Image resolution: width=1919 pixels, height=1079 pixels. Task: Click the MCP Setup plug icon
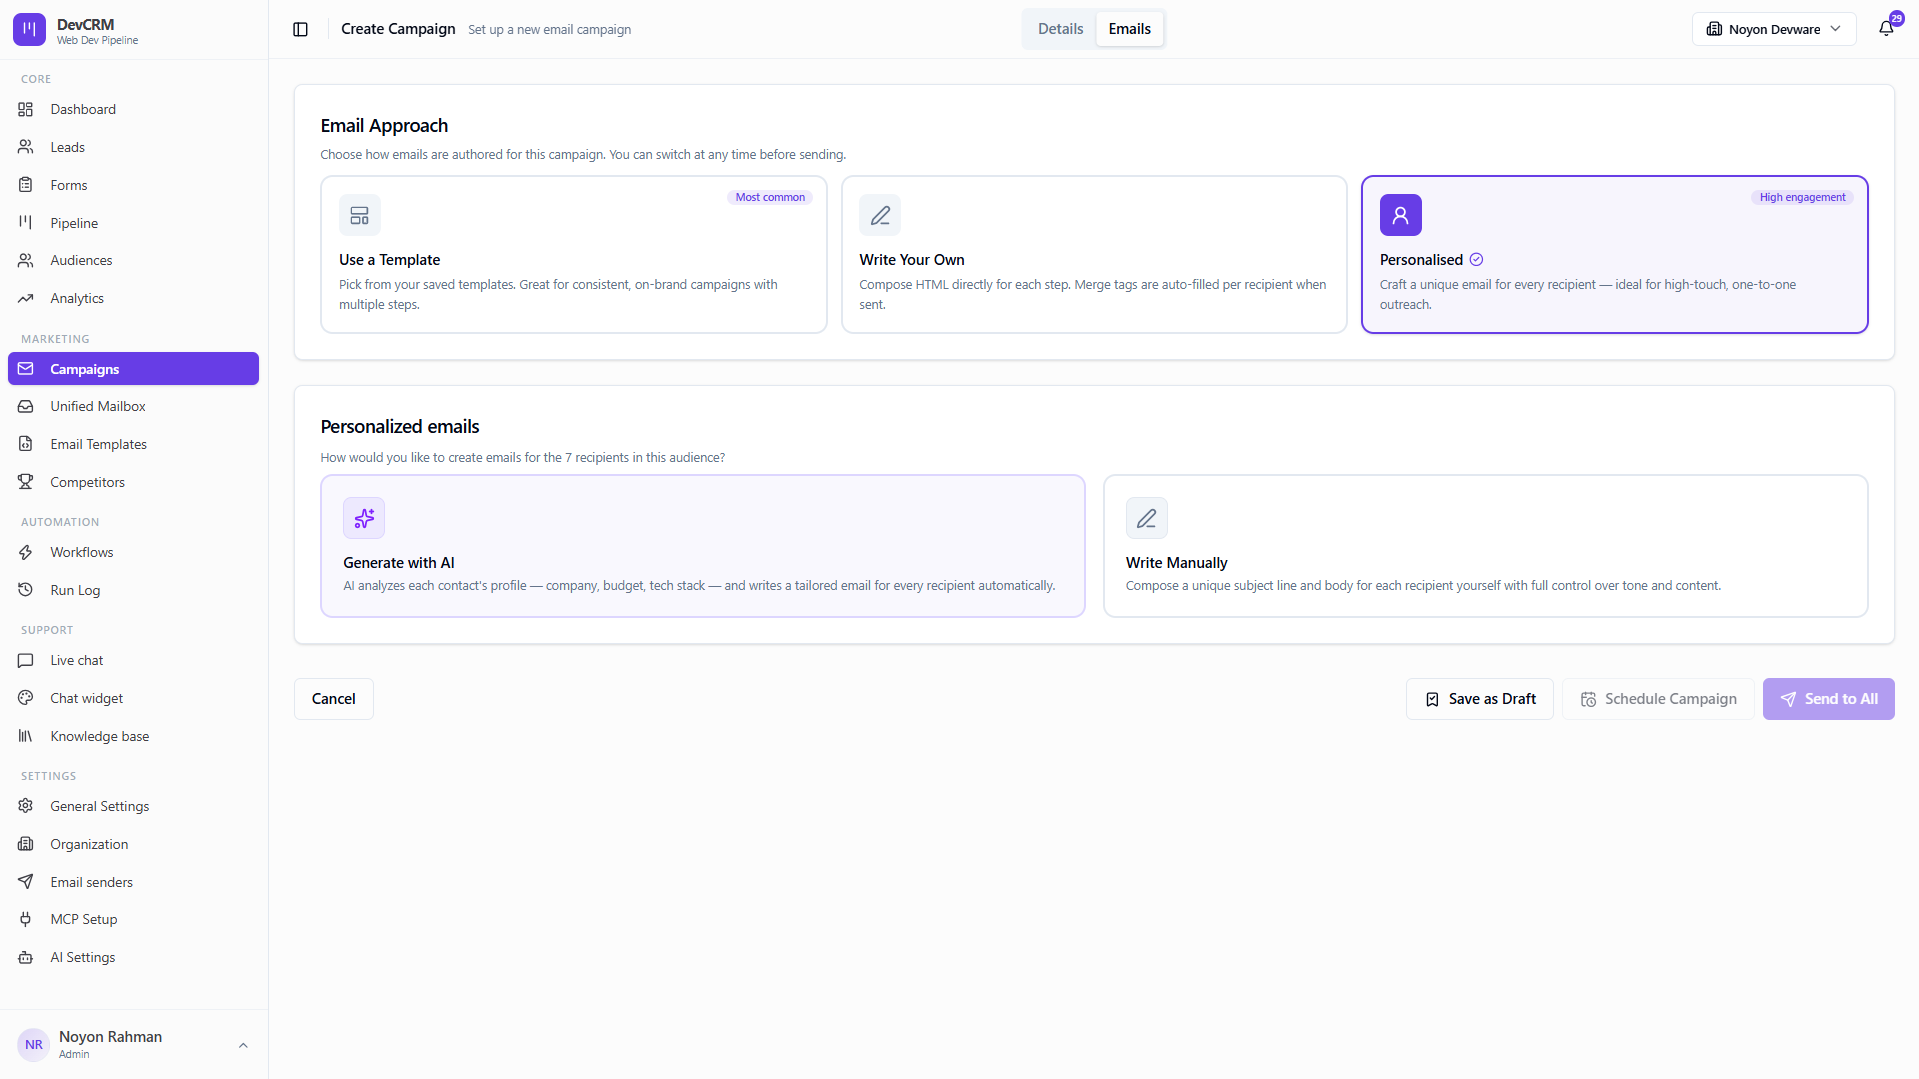(26, 919)
